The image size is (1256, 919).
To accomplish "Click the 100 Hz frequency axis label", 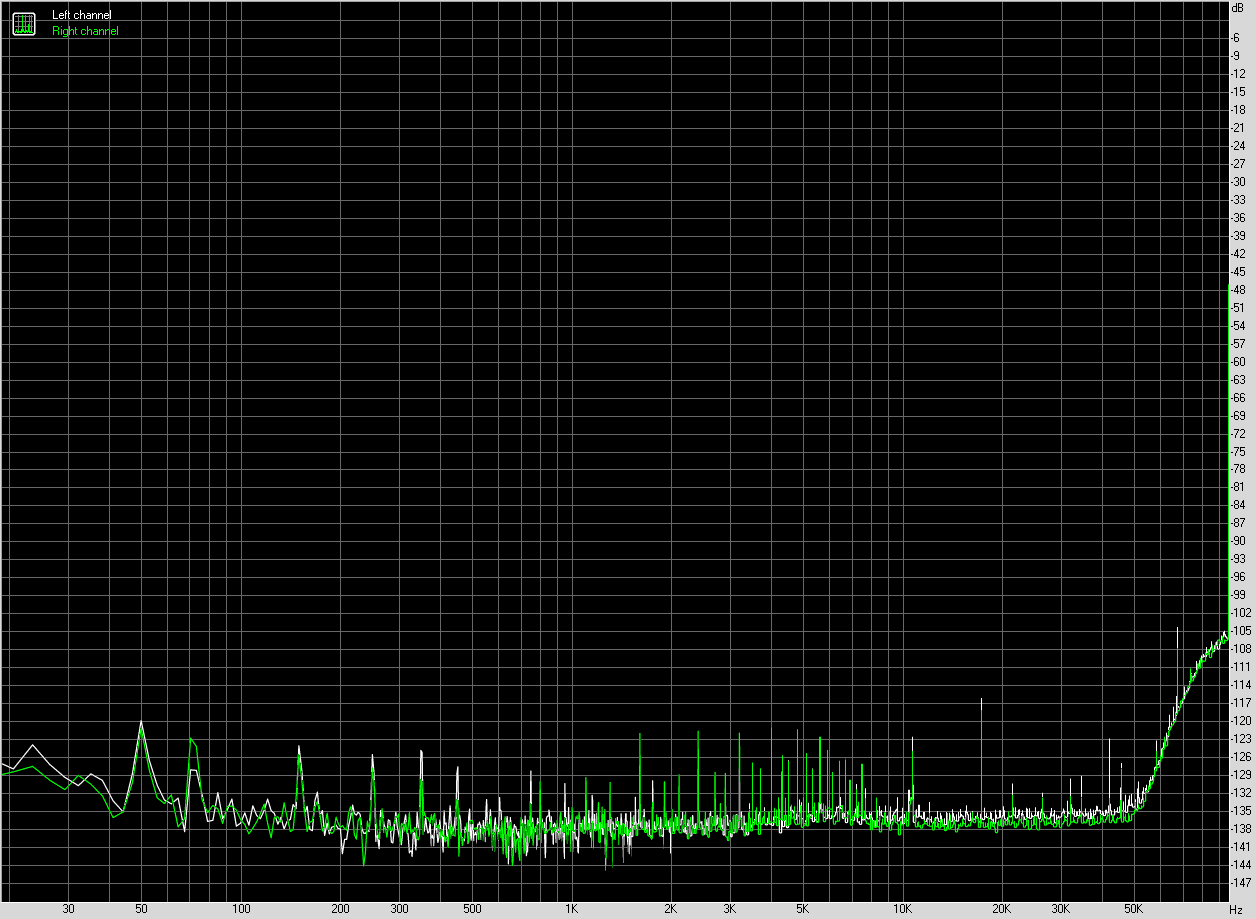I will 240,910.
